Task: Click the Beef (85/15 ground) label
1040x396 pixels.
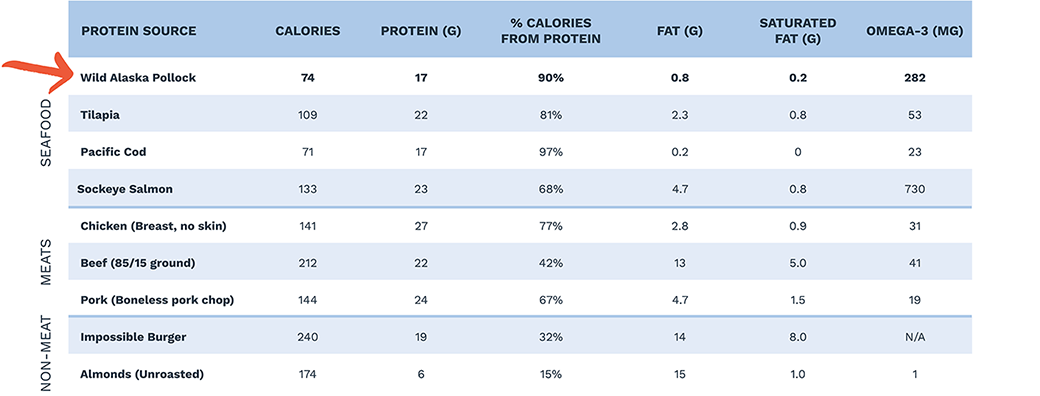Action: click(138, 263)
